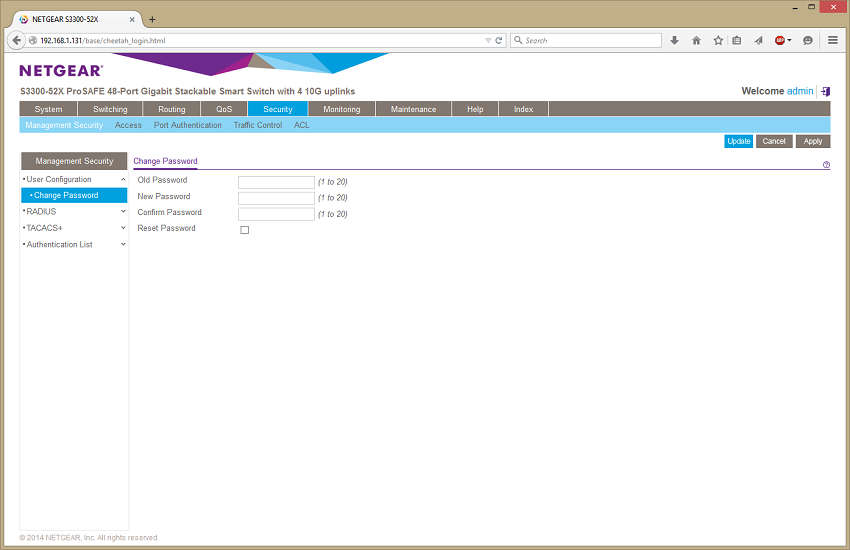Click the logout icon next to admin
The width and height of the screenshot is (850, 550).
[x=826, y=91]
